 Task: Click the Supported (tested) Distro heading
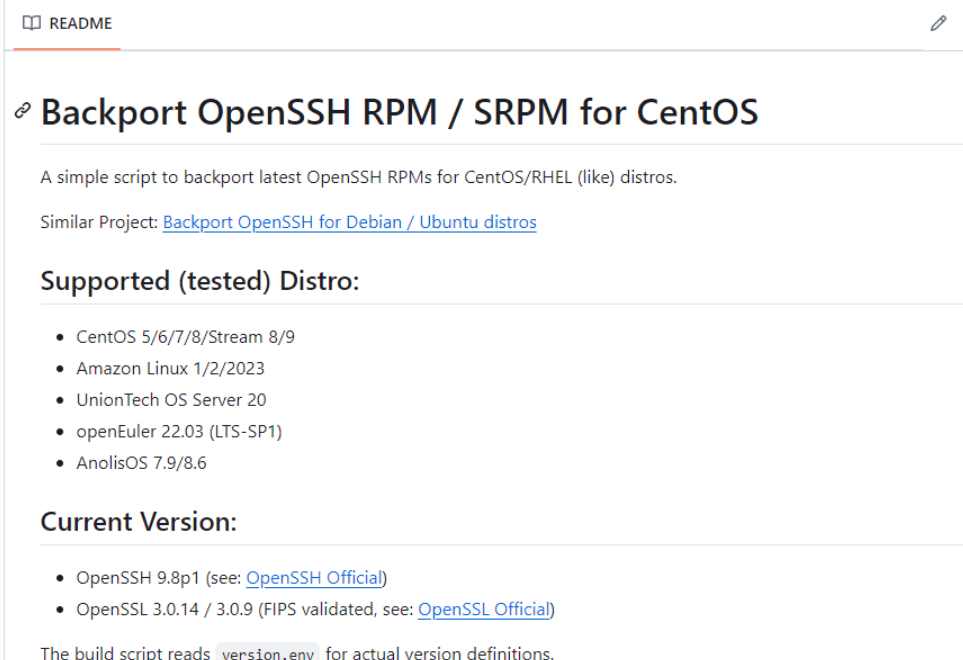[x=199, y=281]
